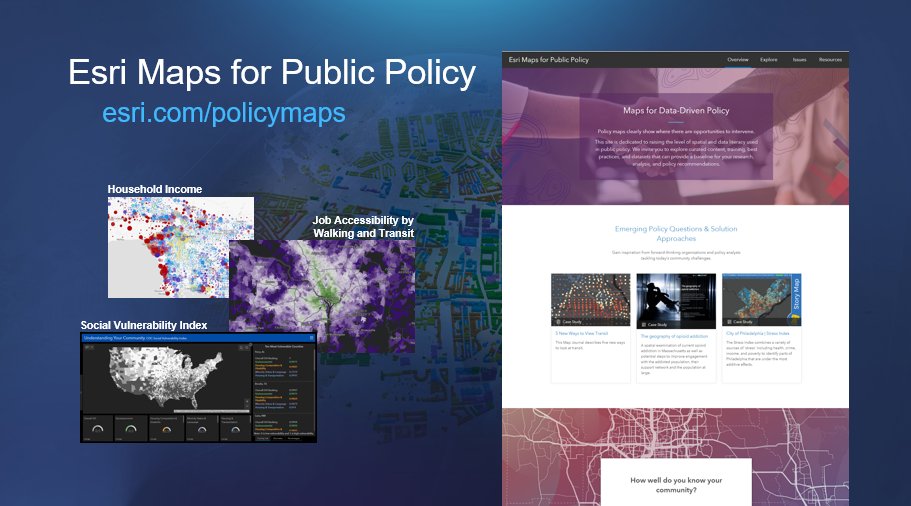Open The geography of opioid addiction link
This screenshot has width=911, height=506.
click(x=674, y=336)
